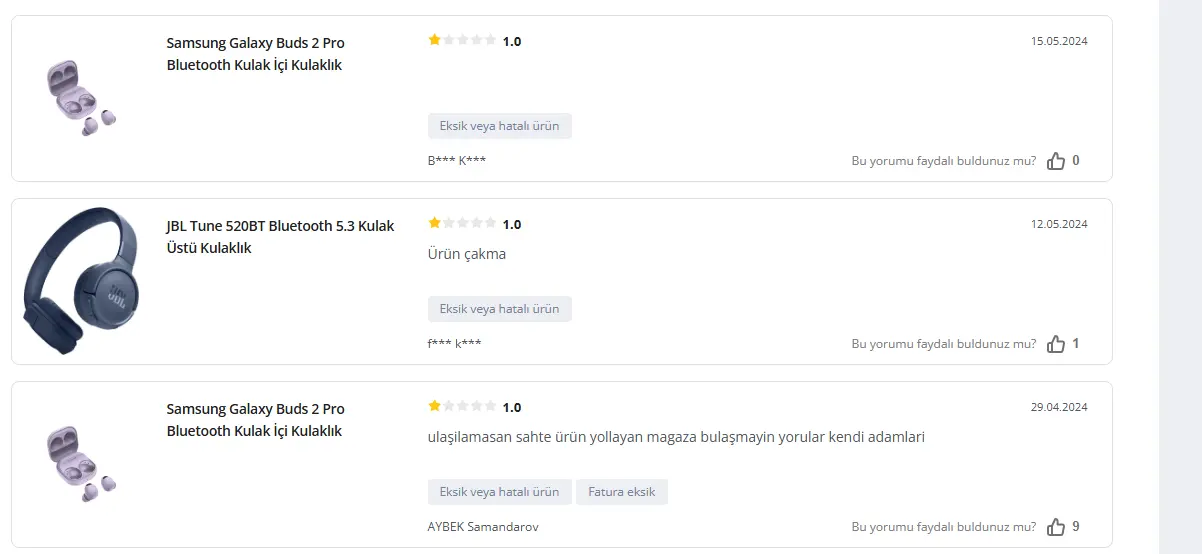The image size is (1202, 554).
Task: Click the date 12.05.2024
Action: [x=1059, y=224]
